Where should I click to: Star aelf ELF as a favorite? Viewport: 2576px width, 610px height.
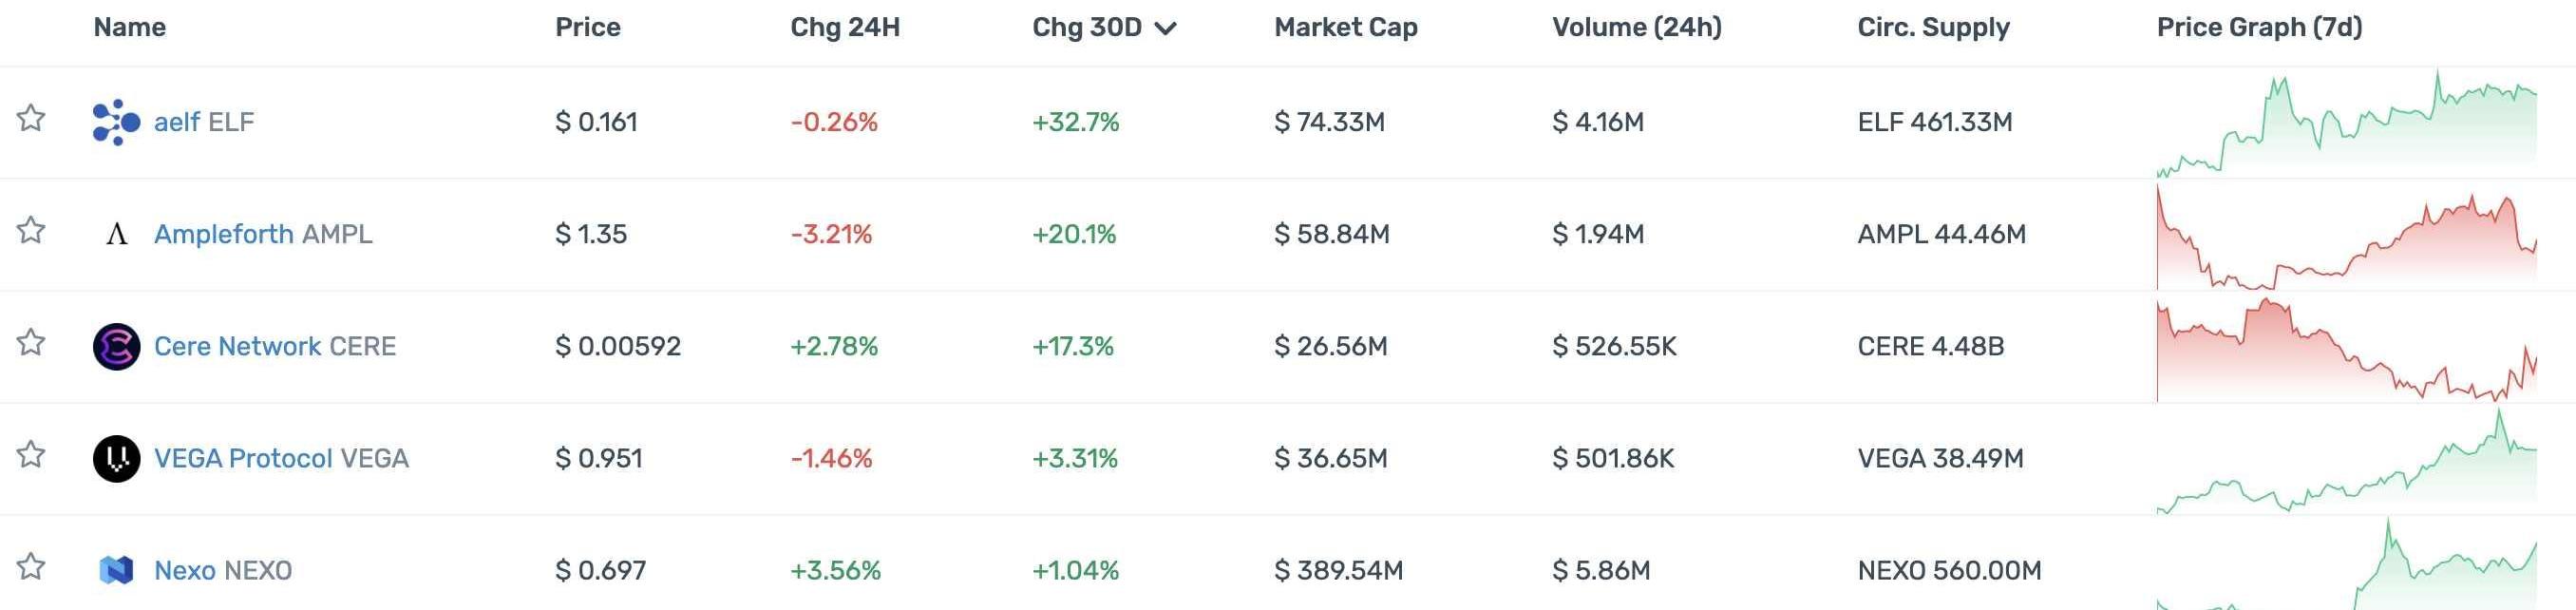[31, 118]
